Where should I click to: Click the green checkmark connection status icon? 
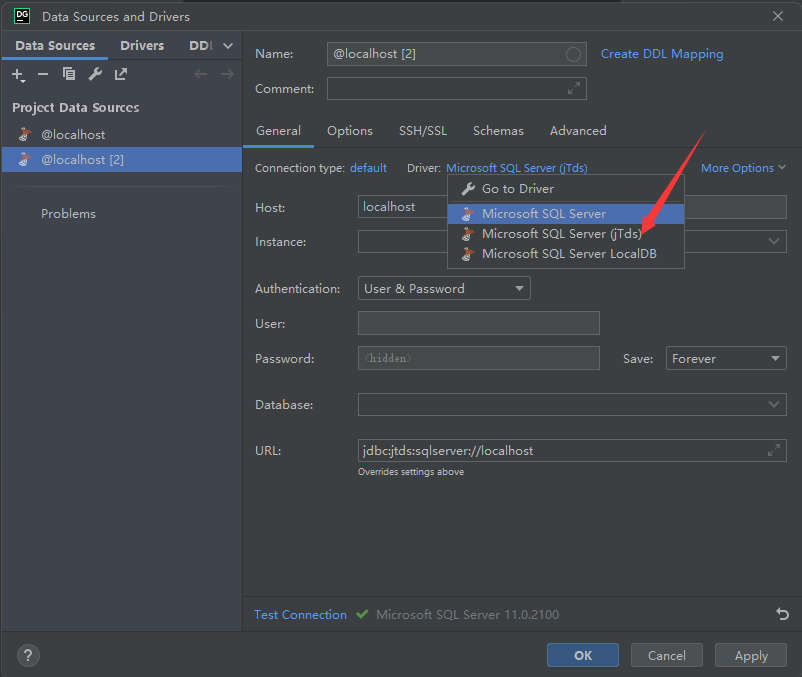(x=362, y=614)
